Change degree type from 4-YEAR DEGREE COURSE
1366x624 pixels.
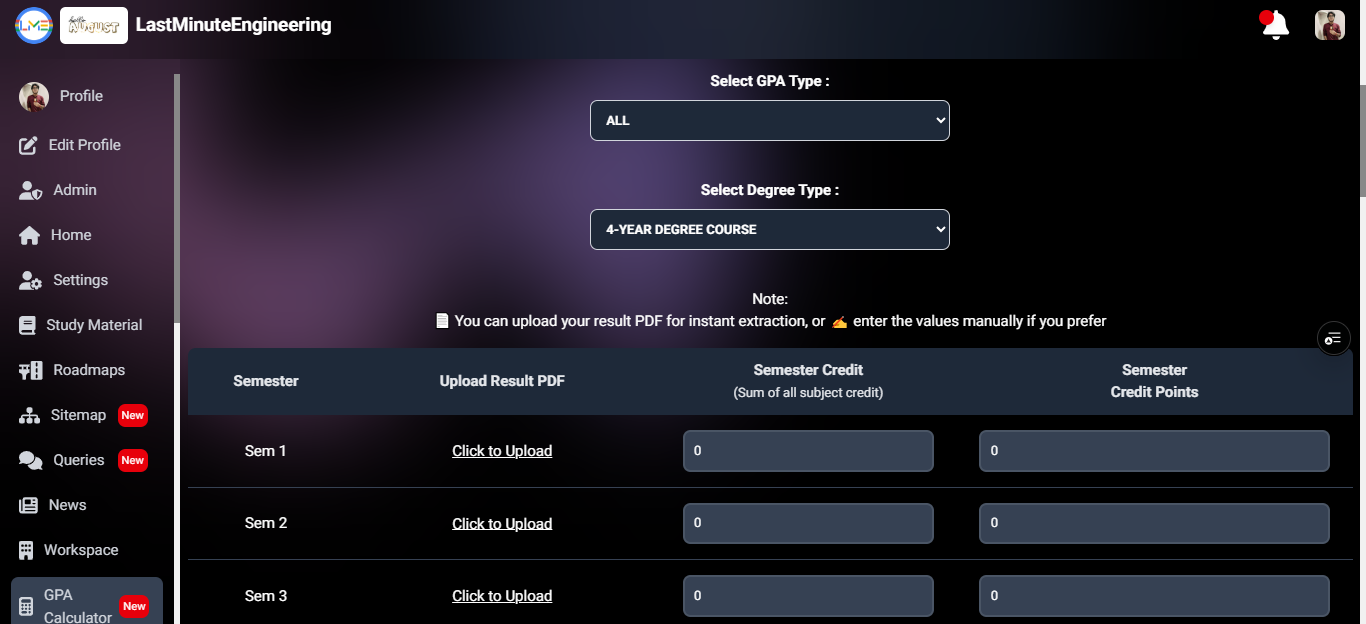tap(769, 229)
